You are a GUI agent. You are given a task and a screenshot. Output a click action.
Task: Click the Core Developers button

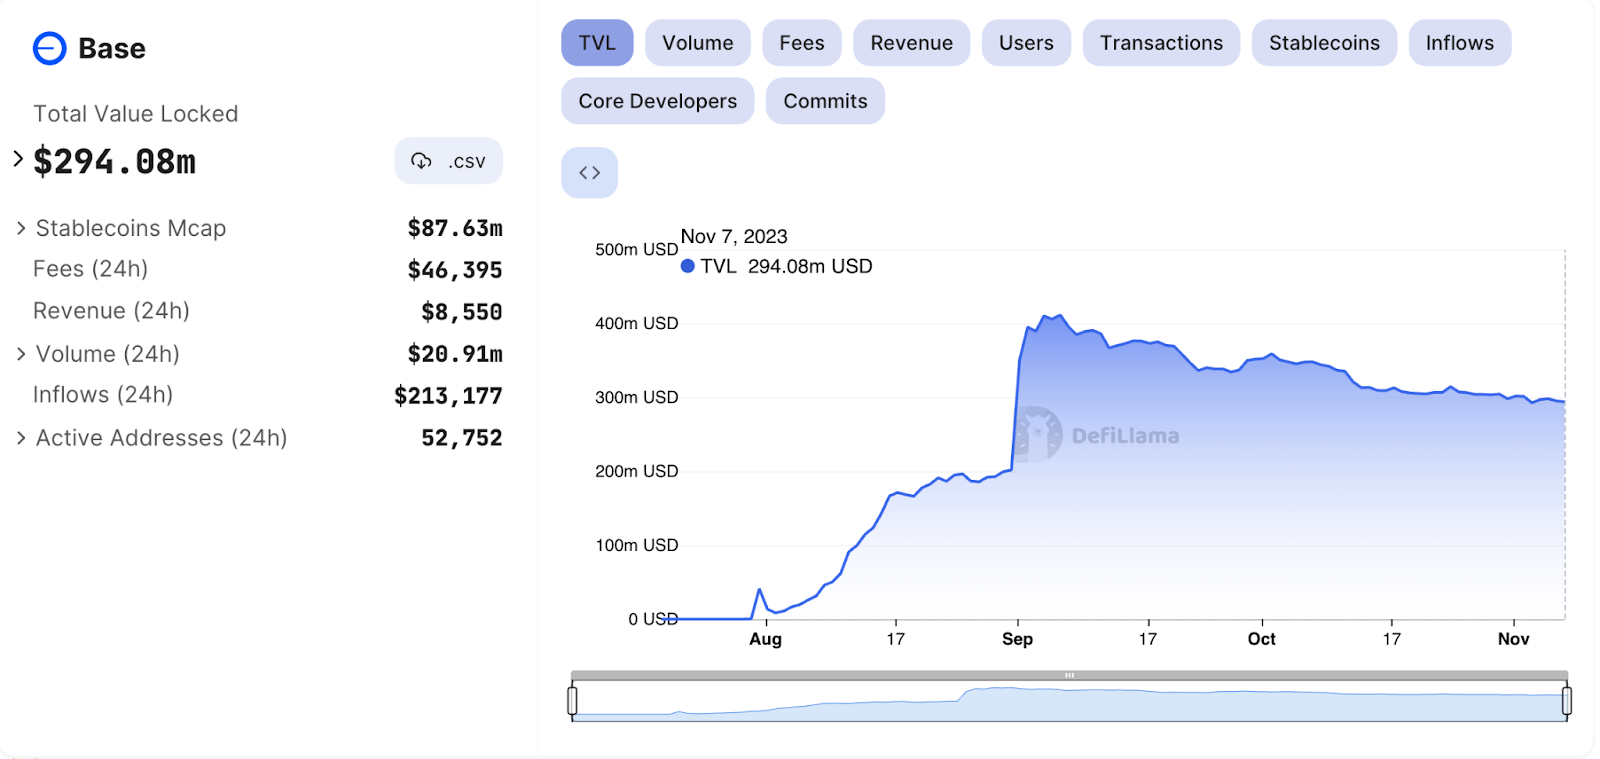[657, 101]
